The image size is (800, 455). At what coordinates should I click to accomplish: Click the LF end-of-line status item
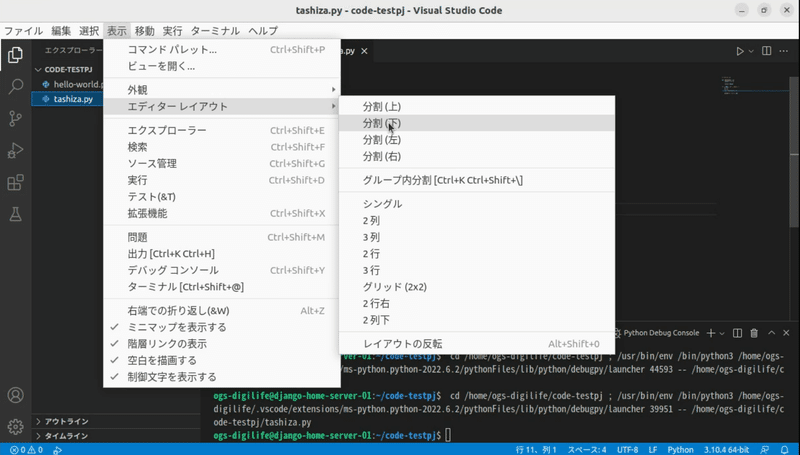653,450
